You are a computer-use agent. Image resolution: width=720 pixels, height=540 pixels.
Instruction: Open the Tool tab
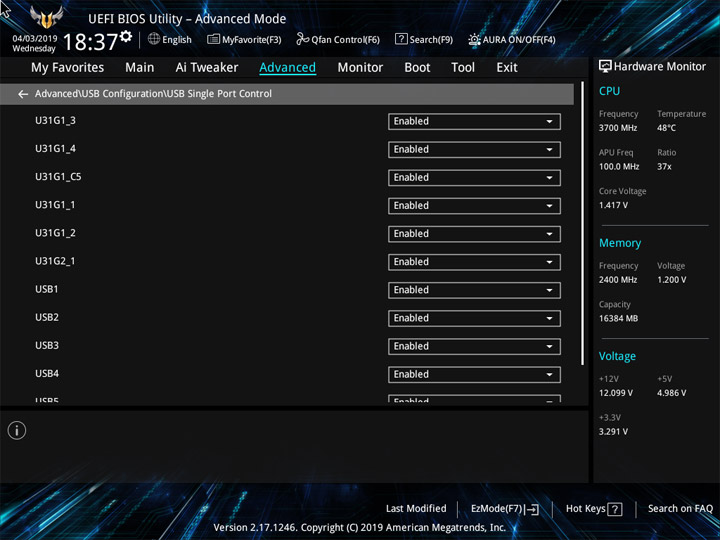point(463,68)
